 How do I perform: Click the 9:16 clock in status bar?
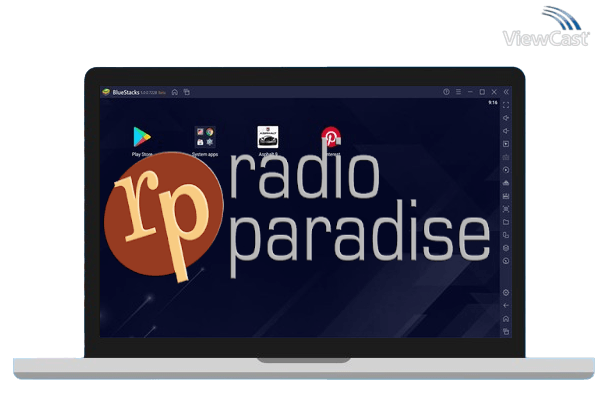tap(493, 103)
